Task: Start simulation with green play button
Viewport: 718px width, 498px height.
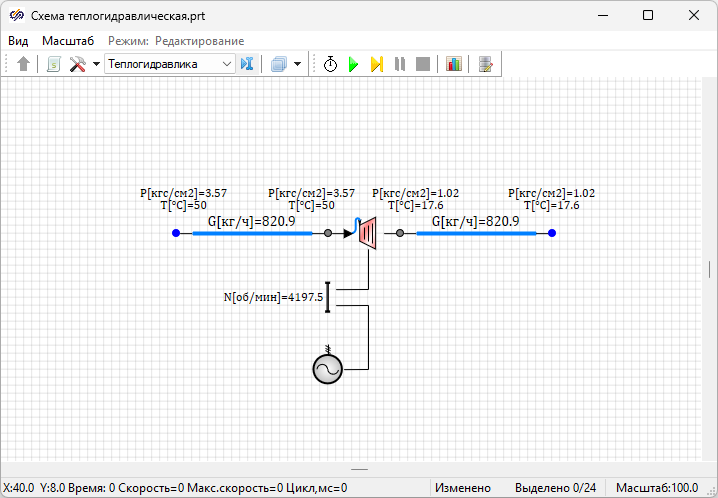Action: (353, 64)
